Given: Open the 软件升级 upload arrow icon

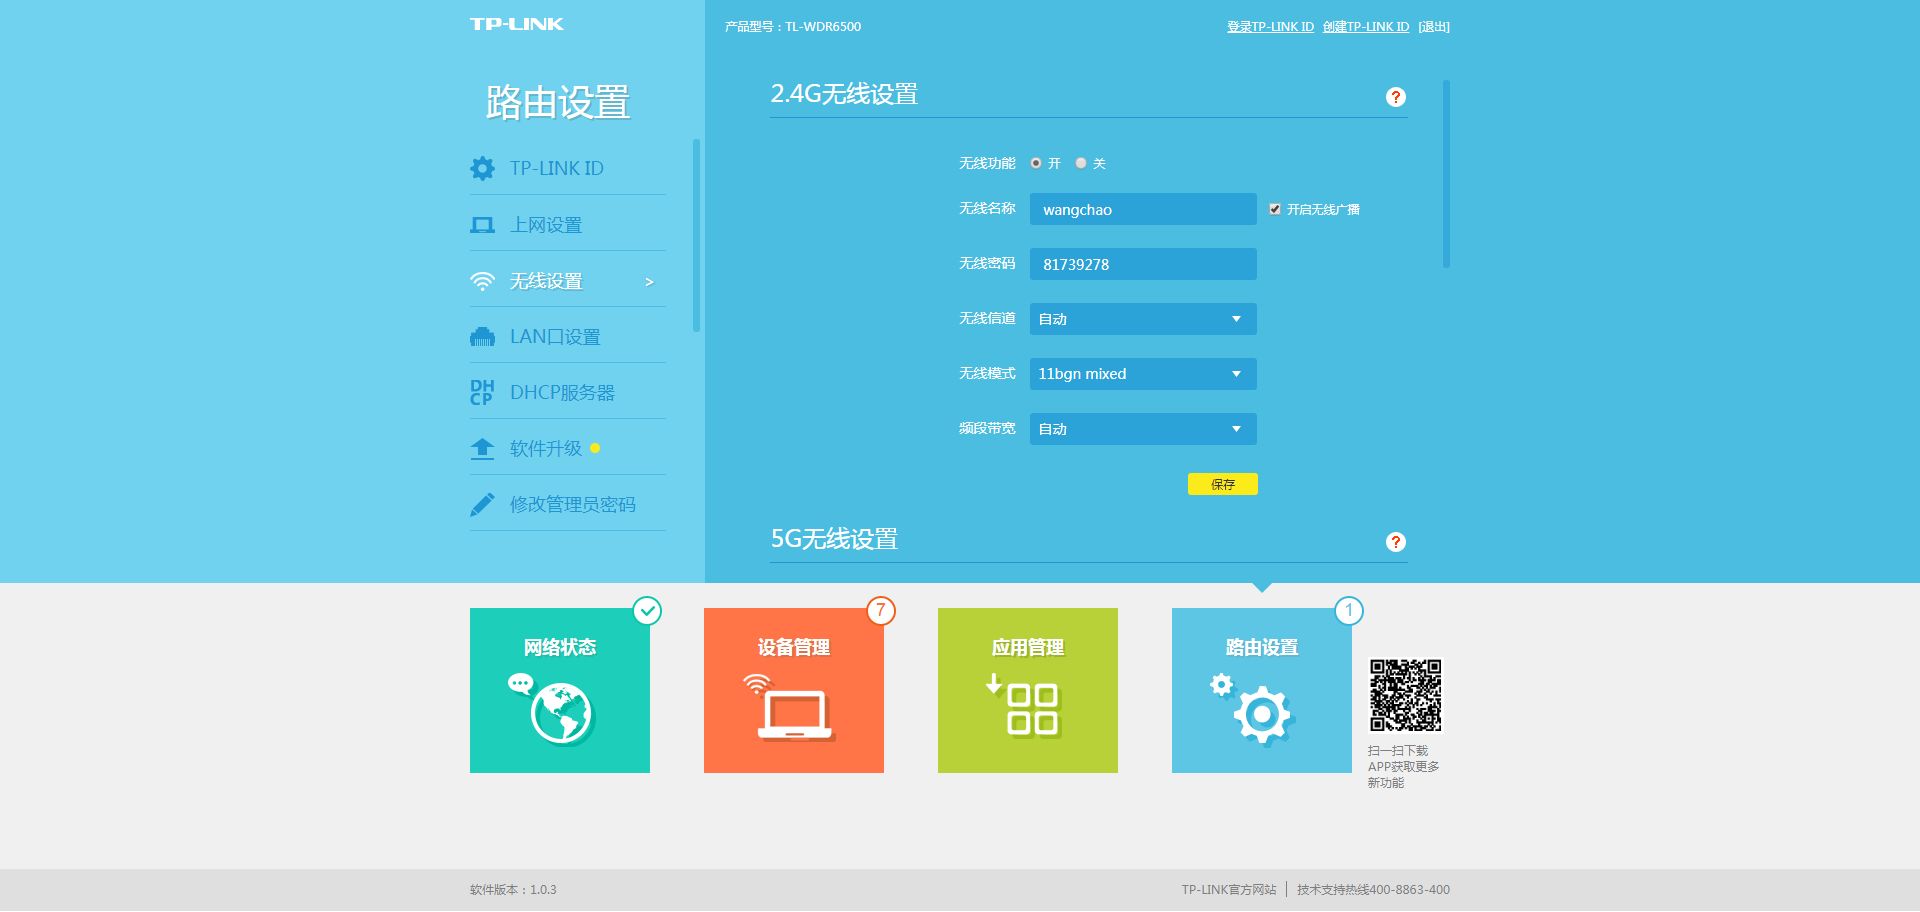Looking at the screenshot, I should (482, 449).
